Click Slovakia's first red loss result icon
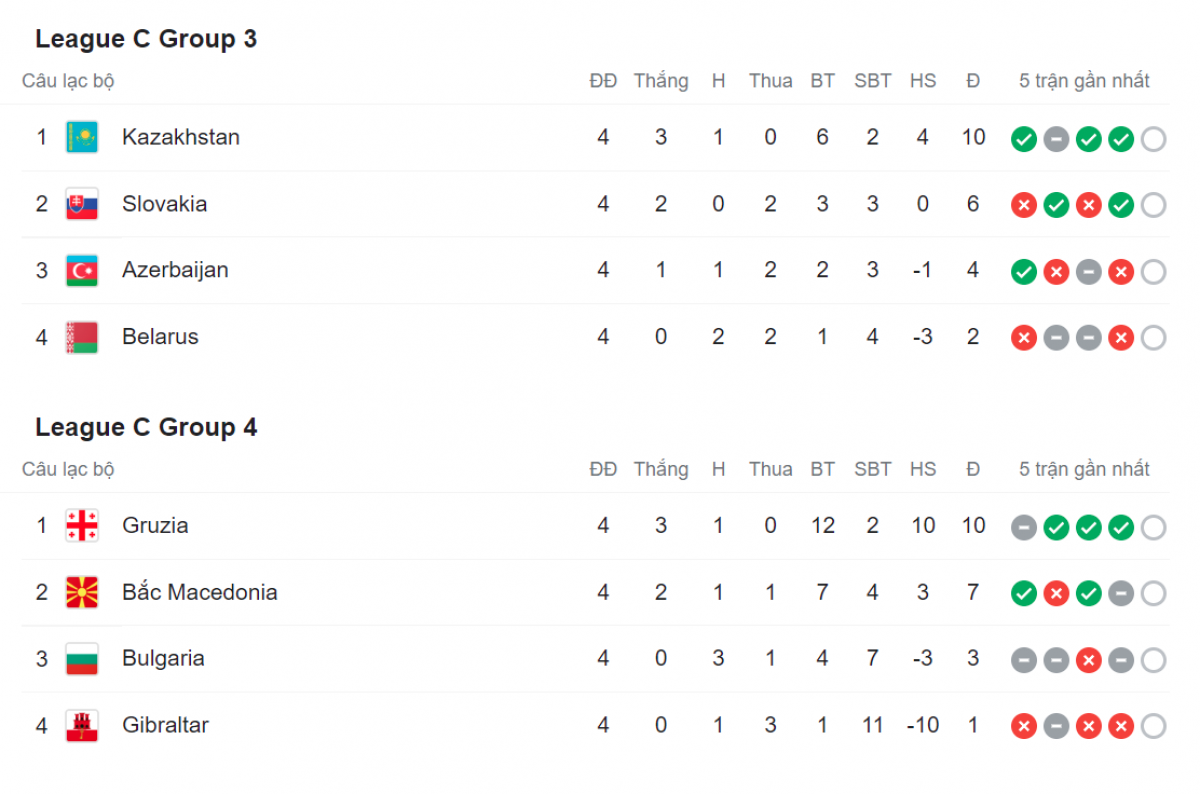The width and height of the screenshot is (1200, 794). point(1024,205)
